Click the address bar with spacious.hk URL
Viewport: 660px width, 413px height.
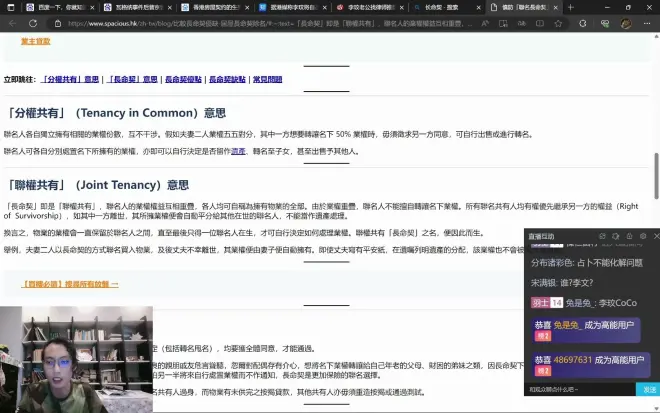(300, 24)
